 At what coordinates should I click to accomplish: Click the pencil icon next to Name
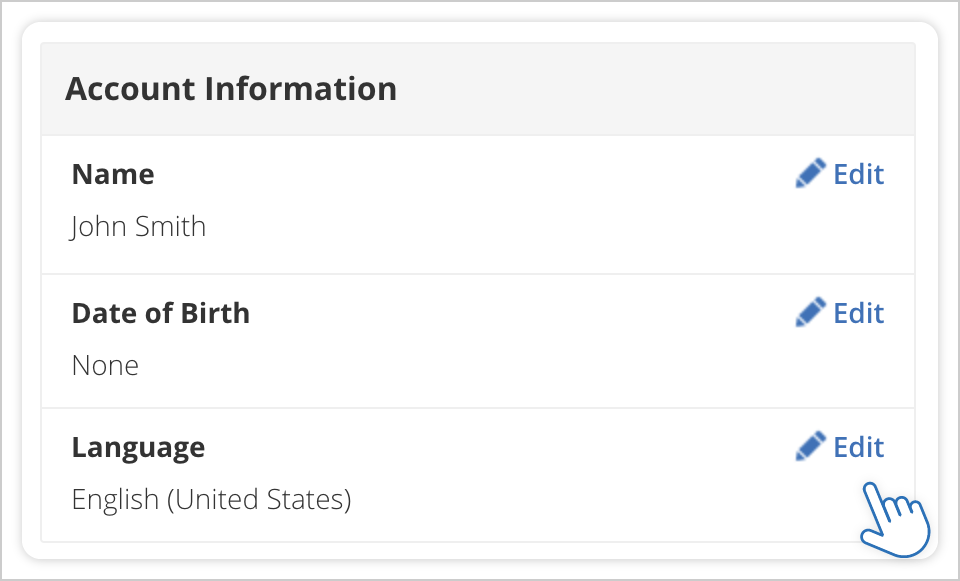coord(810,173)
